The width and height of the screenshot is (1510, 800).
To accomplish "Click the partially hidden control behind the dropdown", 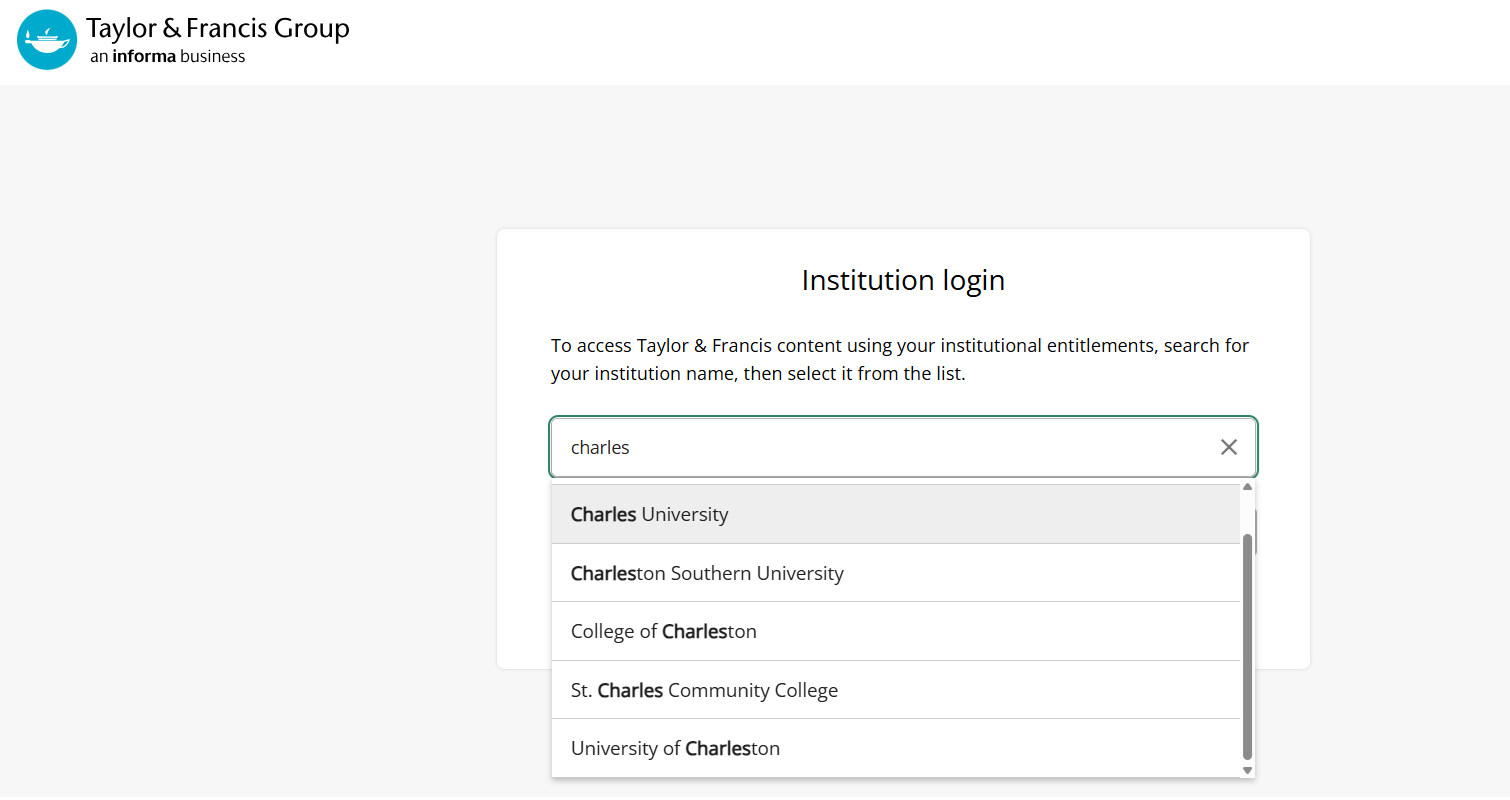I will pyautogui.click(x=1256, y=531).
